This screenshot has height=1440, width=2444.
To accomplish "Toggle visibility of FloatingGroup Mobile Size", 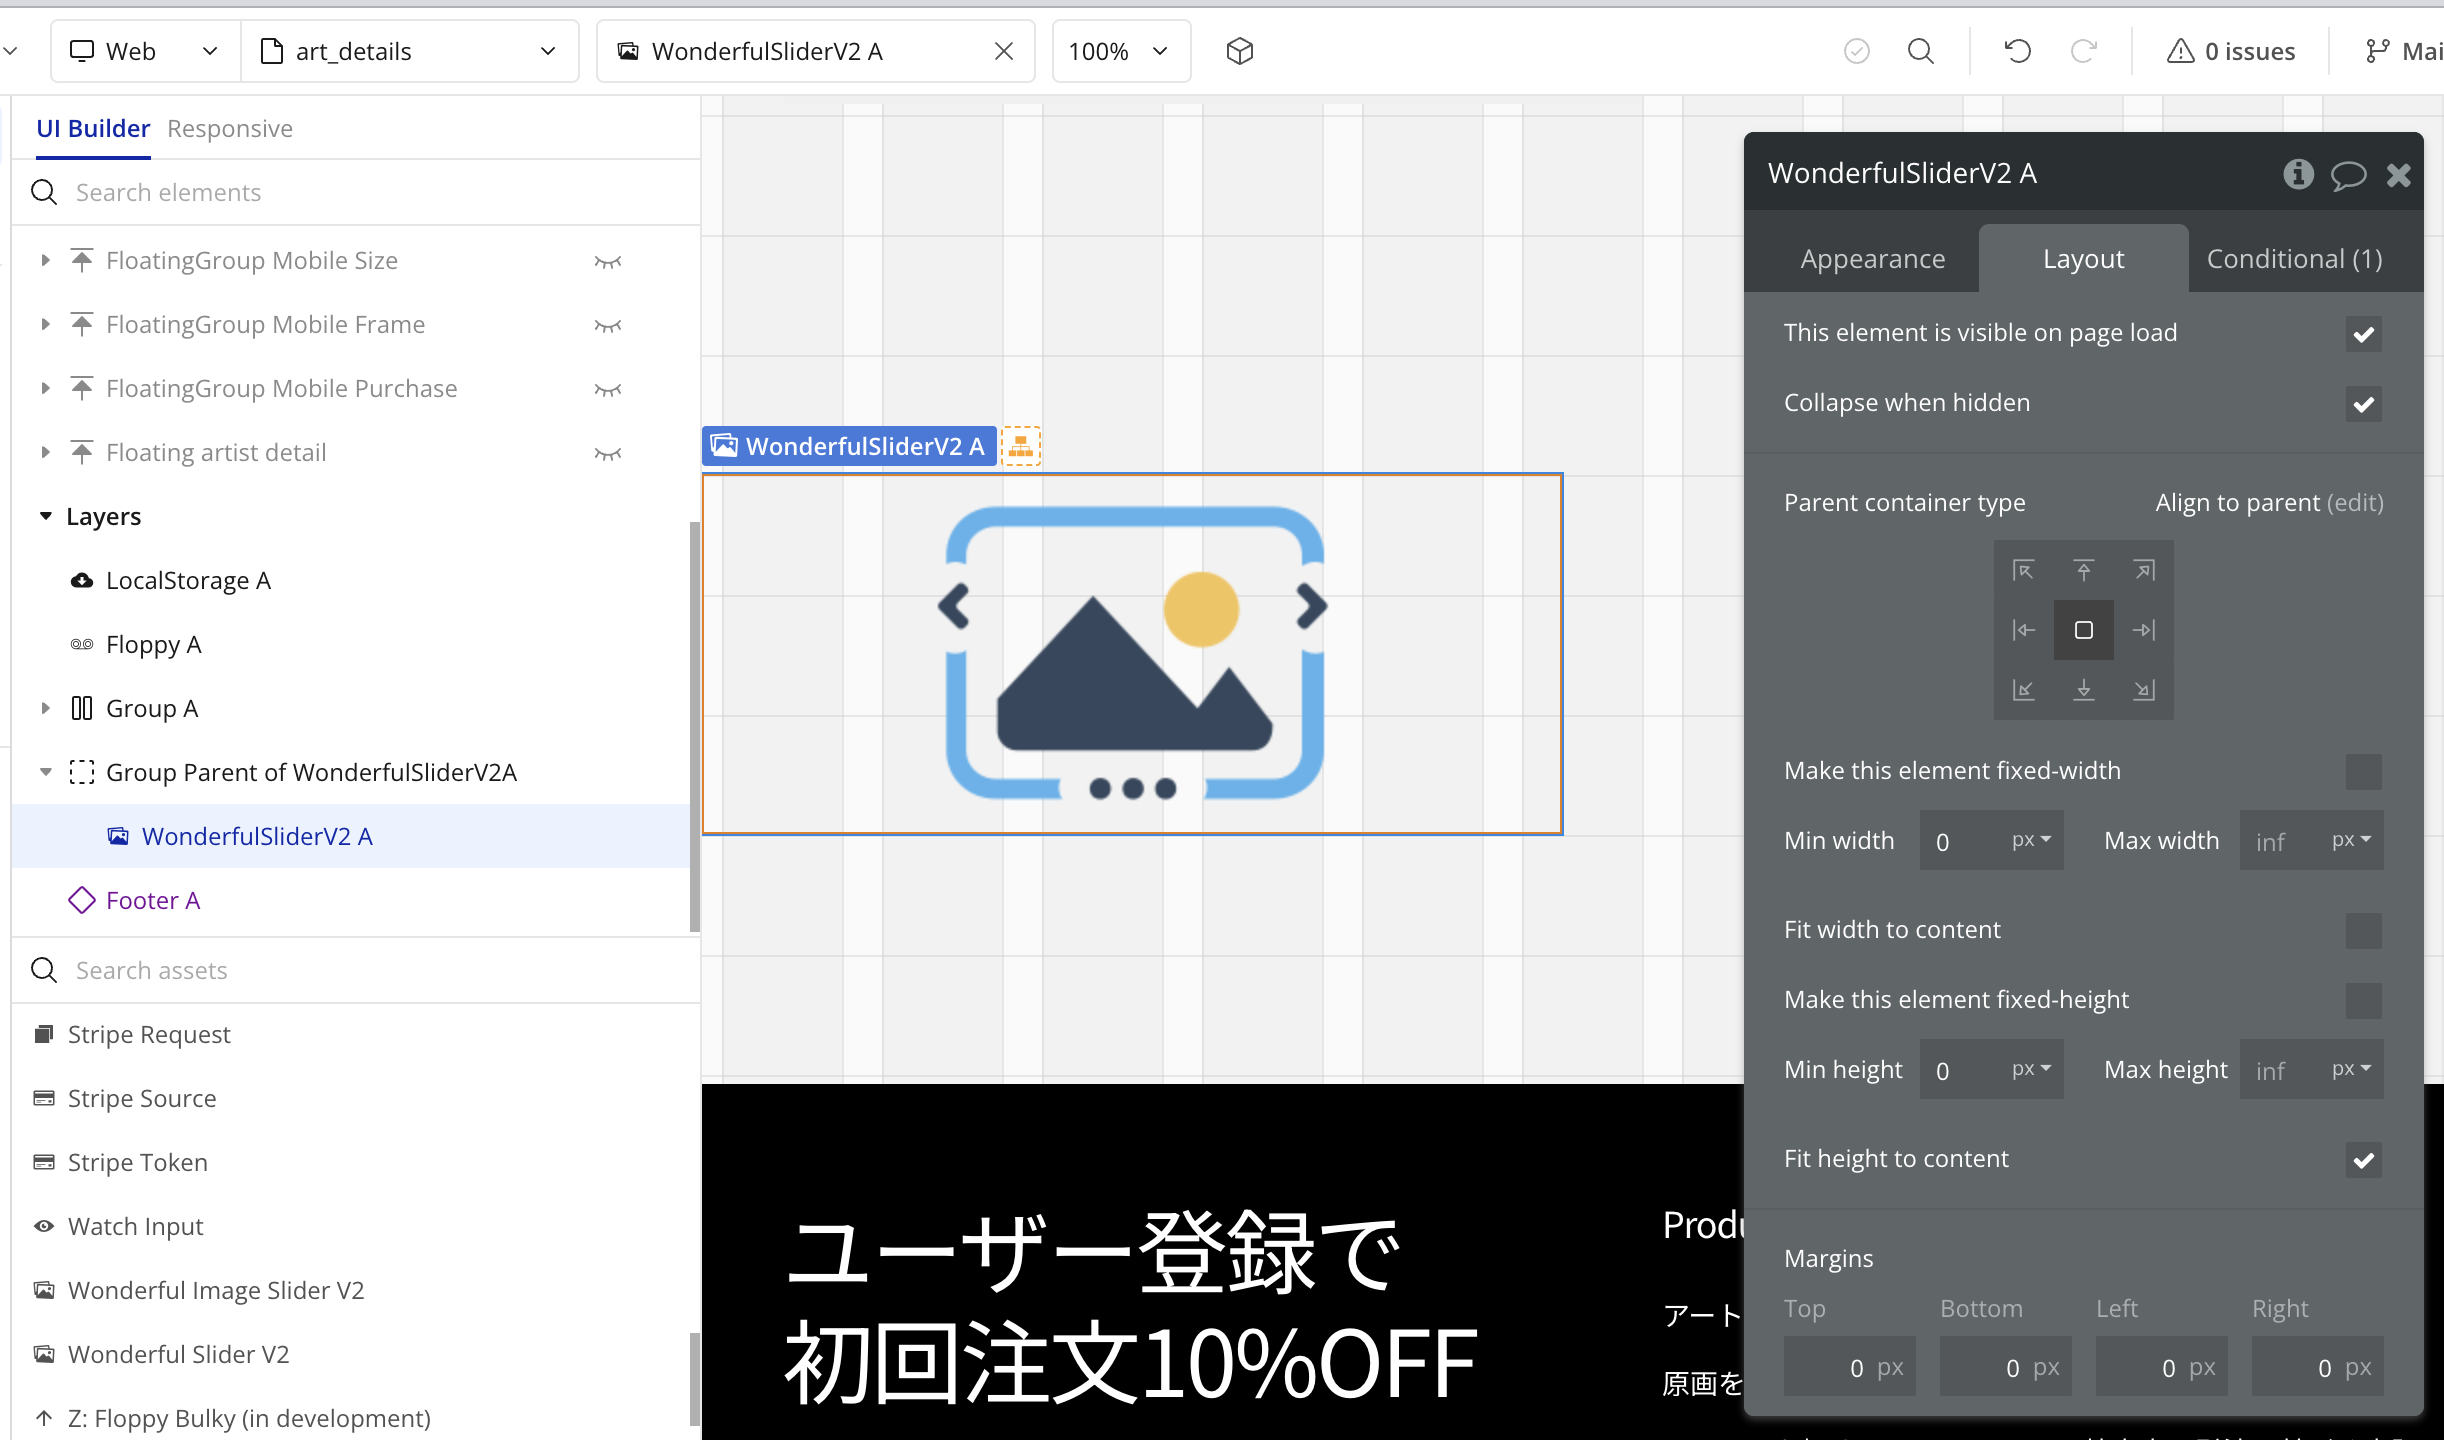I will [x=608, y=261].
